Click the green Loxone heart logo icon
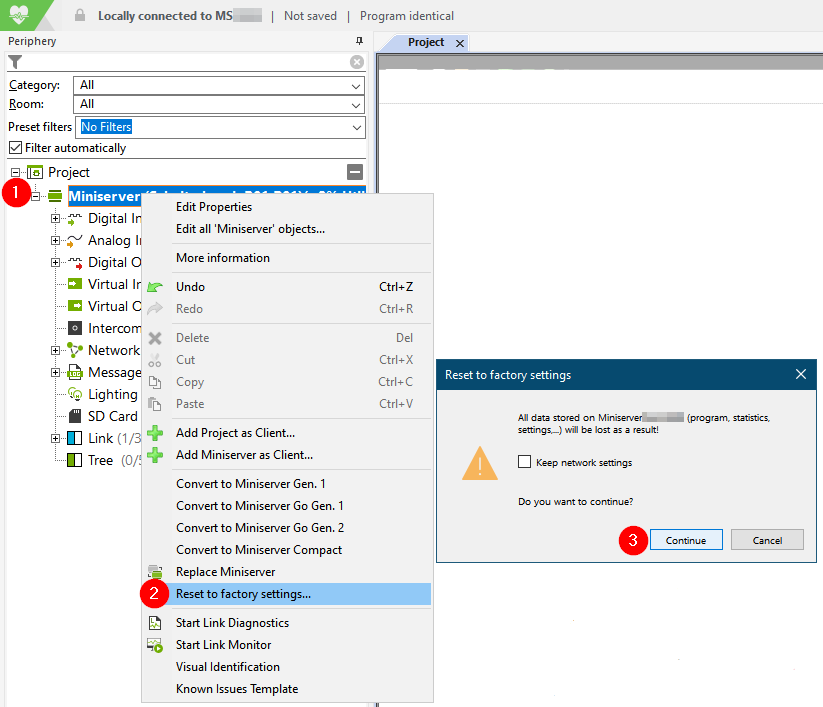Image resolution: width=823 pixels, height=707 pixels. [x=20, y=15]
